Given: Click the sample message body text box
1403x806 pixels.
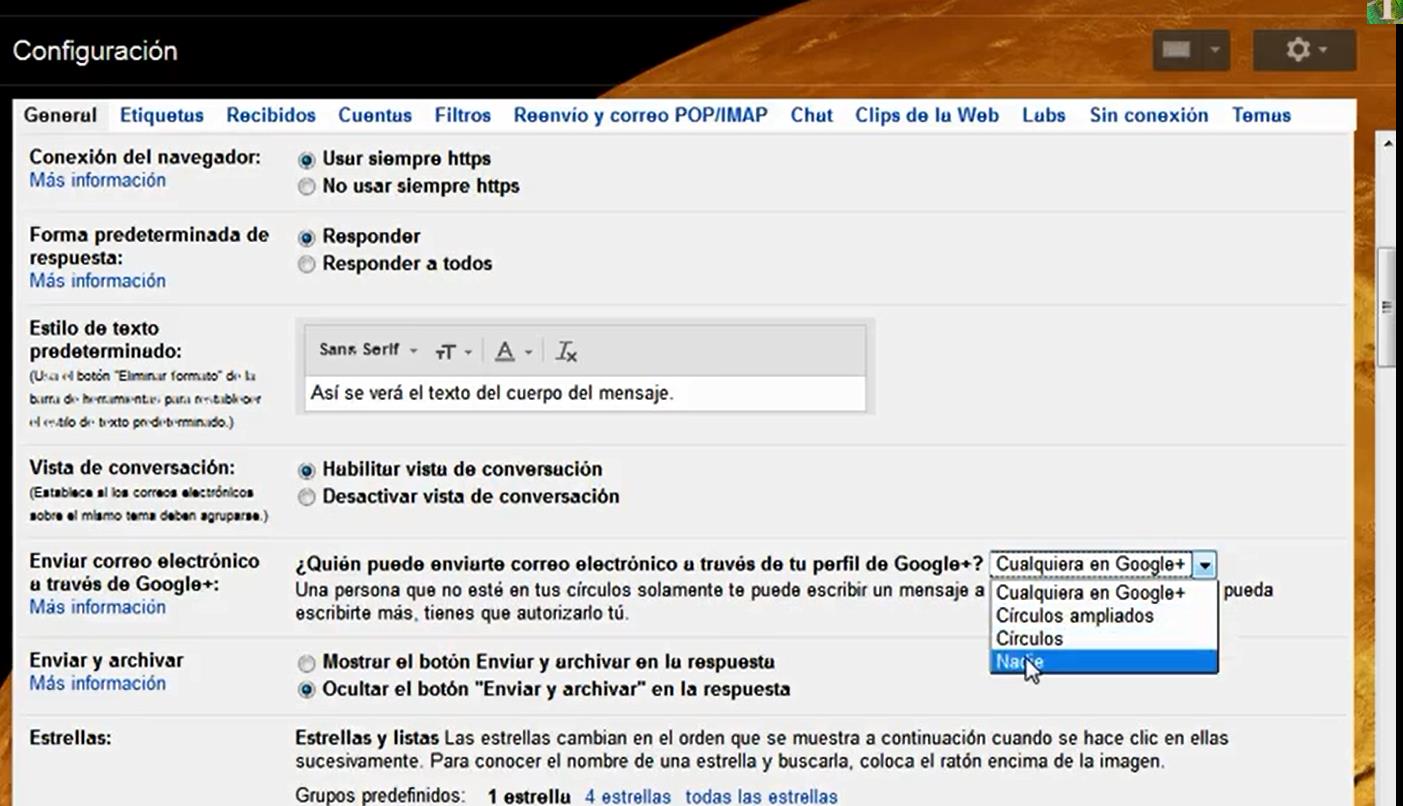Looking at the screenshot, I should [x=585, y=393].
